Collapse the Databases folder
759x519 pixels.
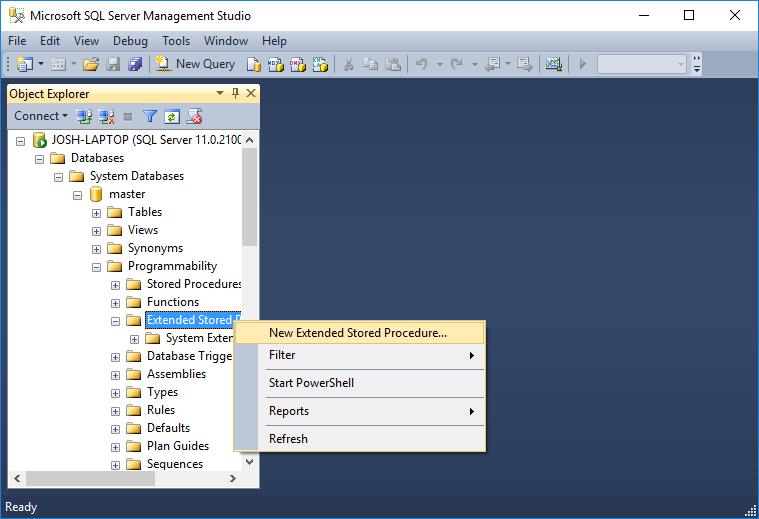(x=40, y=159)
